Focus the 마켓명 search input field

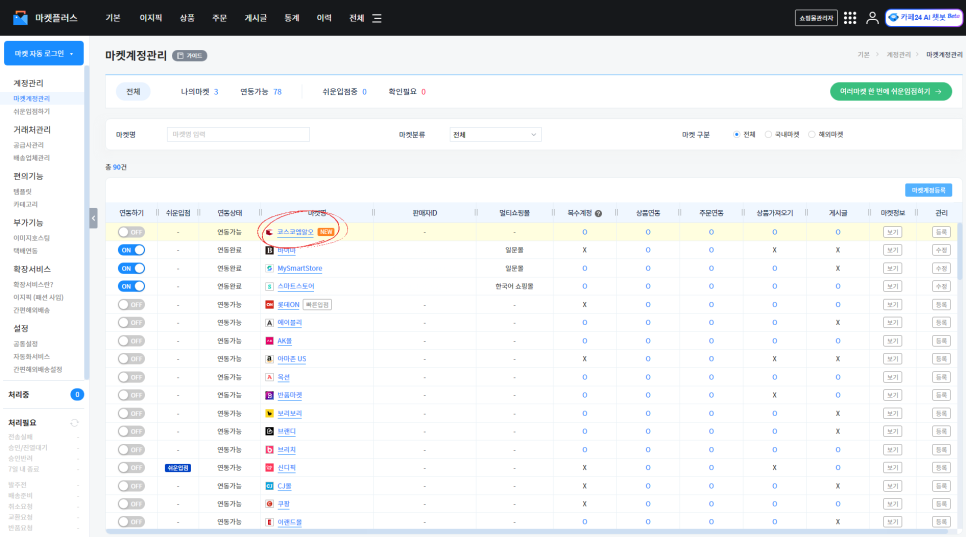point(238,134)
